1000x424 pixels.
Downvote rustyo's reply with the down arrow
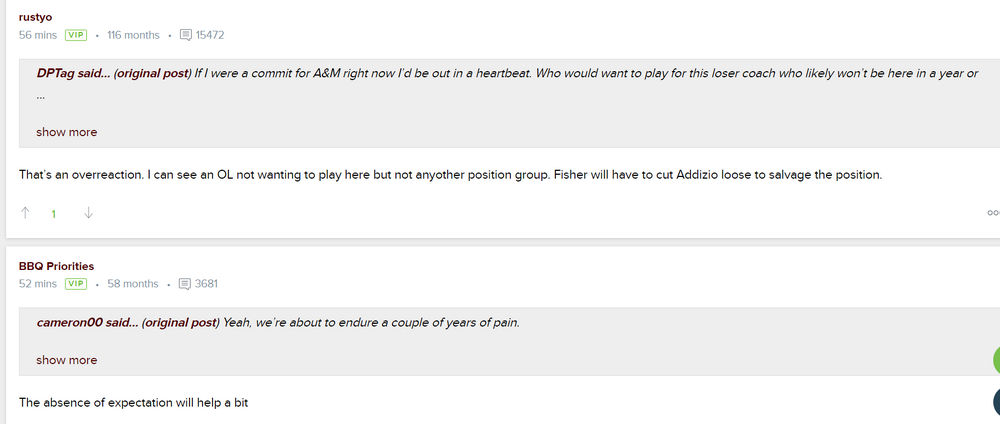click(x=88, y=212)
